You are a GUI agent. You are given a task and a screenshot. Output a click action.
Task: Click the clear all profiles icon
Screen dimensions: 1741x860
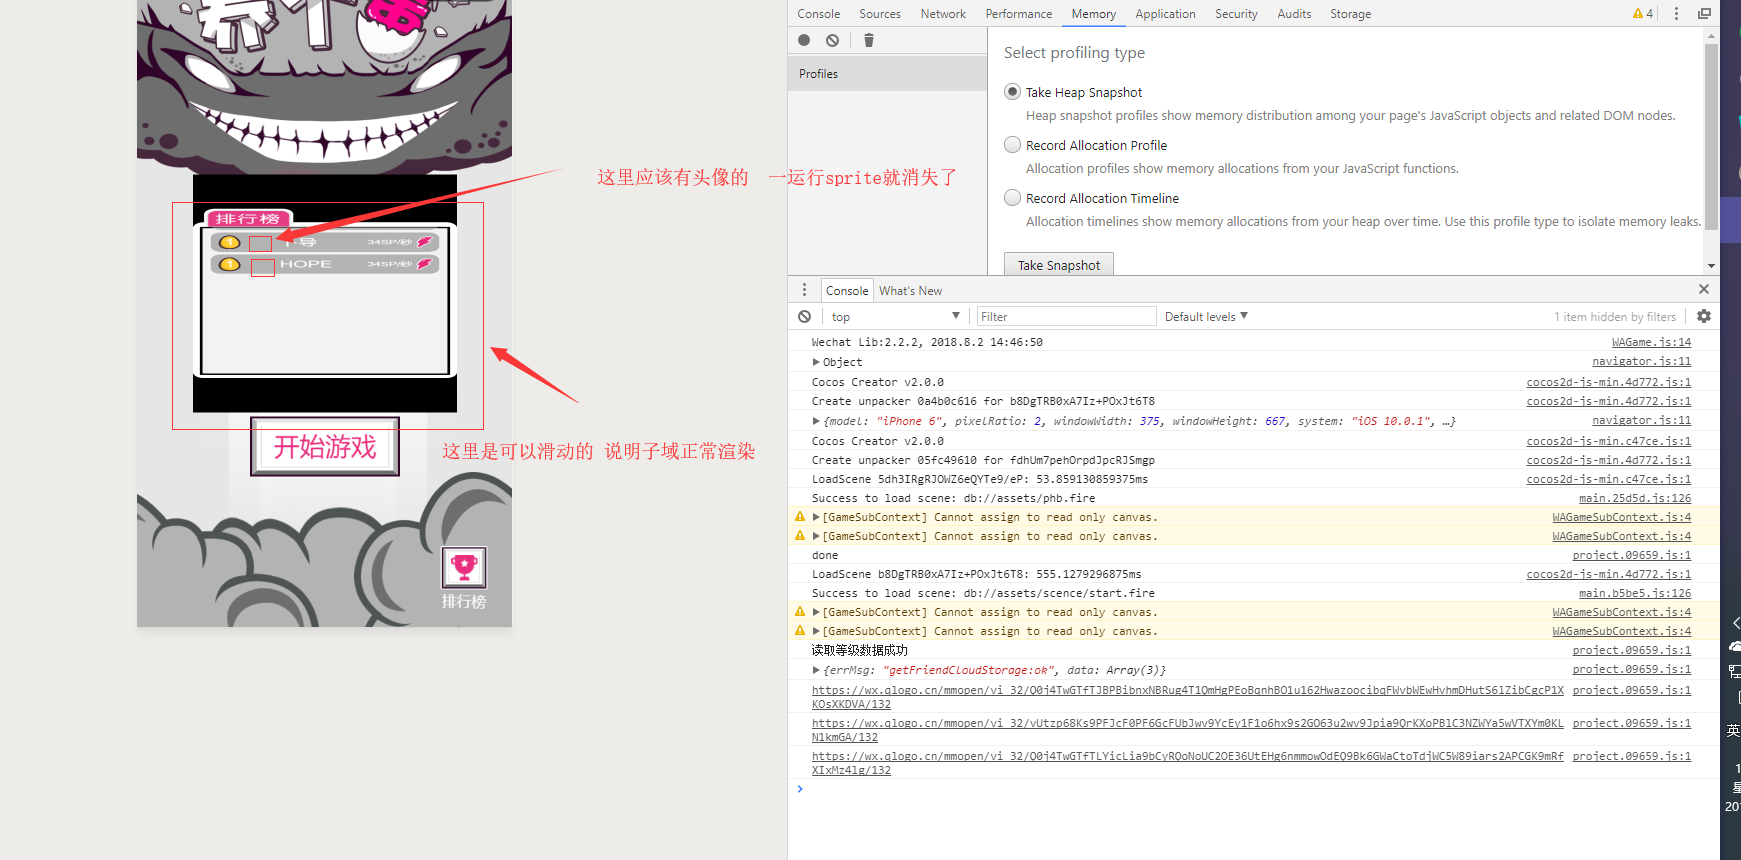[x=832, y=40]
